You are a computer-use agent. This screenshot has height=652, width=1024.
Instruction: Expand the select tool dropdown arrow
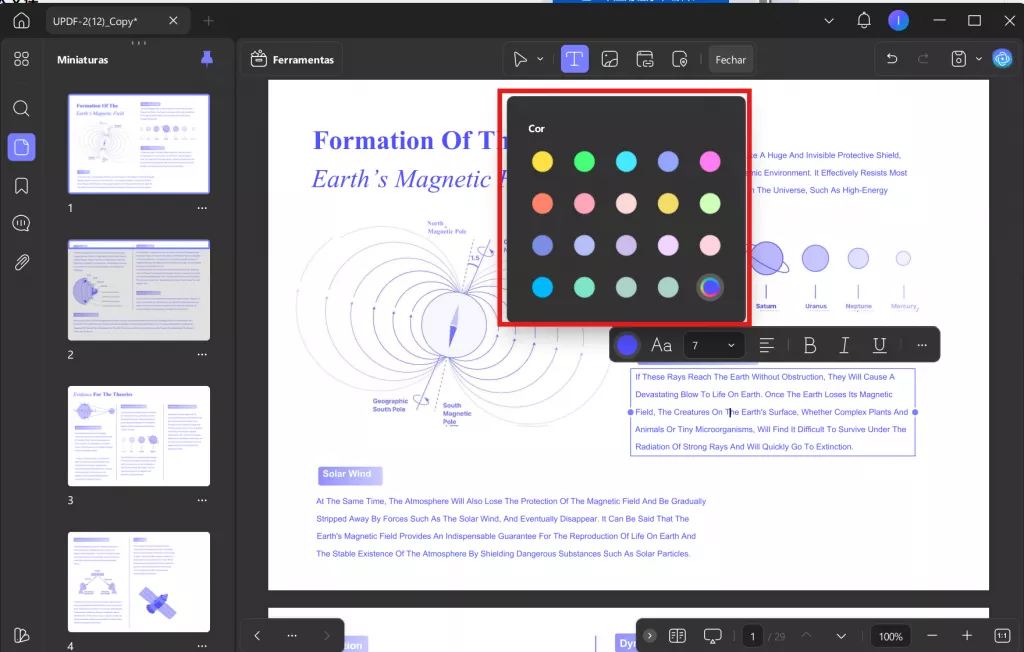[x=540, y=59]
